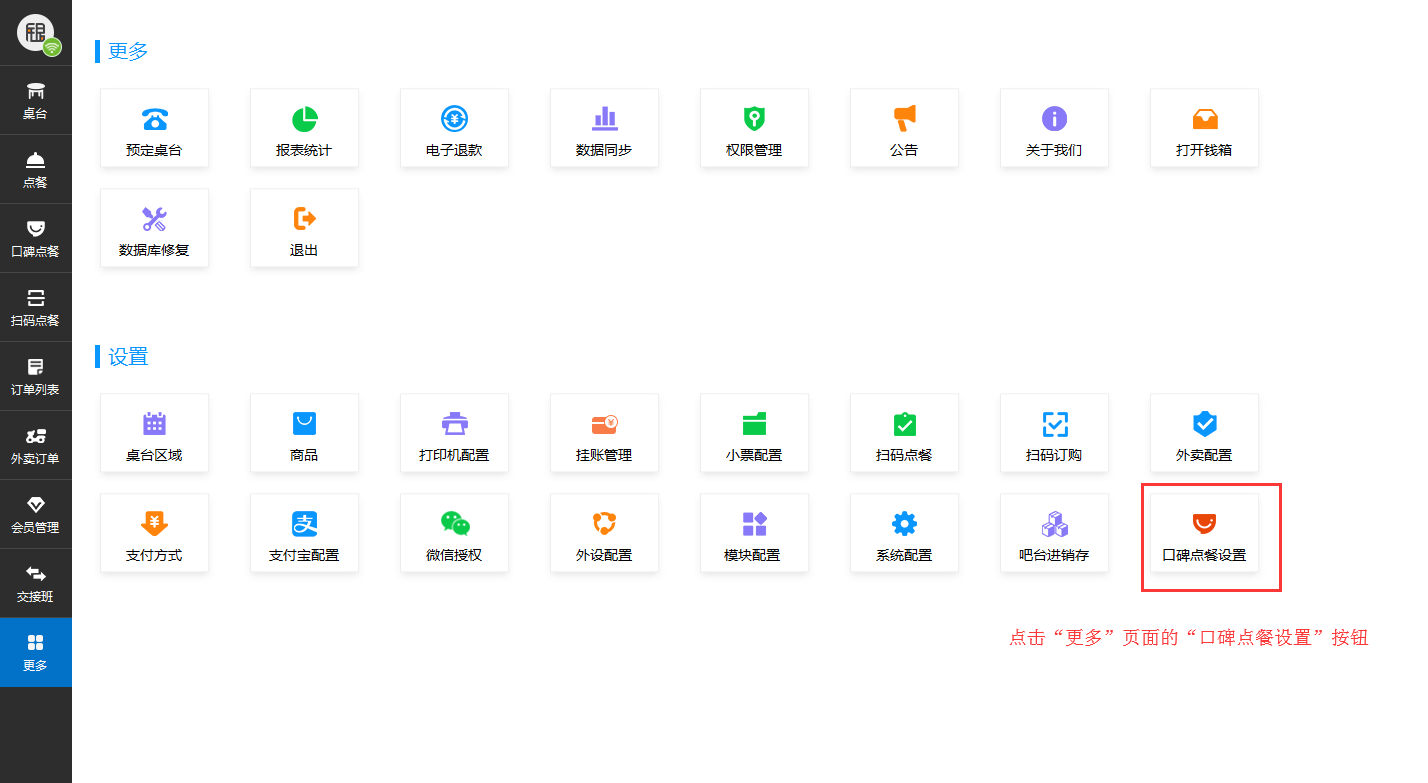Open 口碑点餐设置 tile
Screen dimensions: 1428x783
[1204, 533]
